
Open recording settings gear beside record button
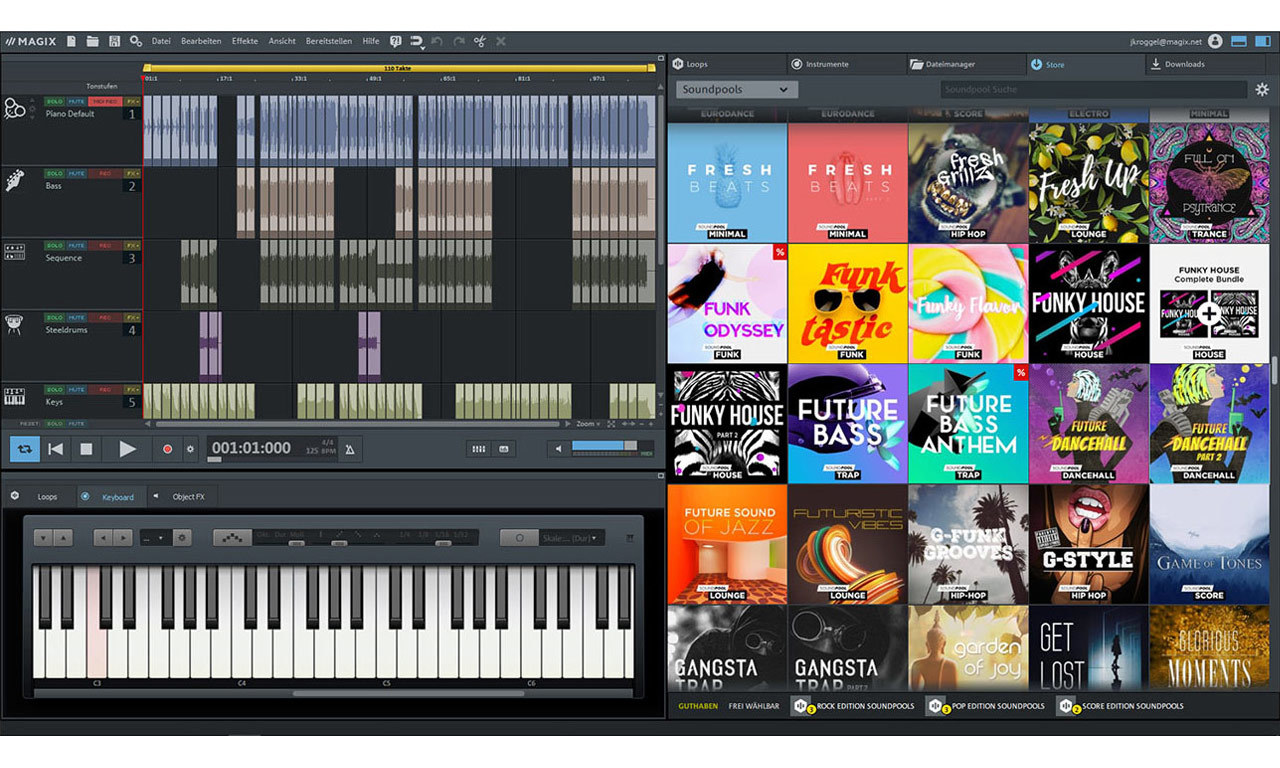[x=190, y=449]
